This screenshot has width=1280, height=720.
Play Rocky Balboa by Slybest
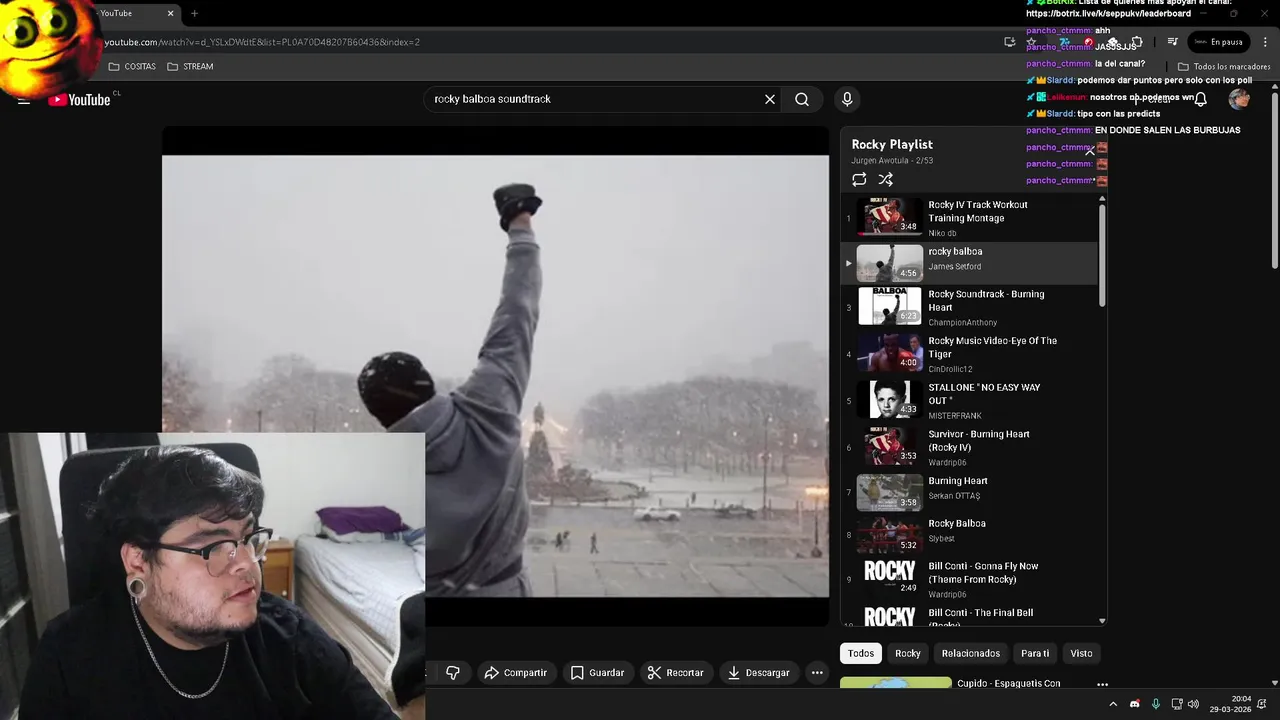pos(969,534)
